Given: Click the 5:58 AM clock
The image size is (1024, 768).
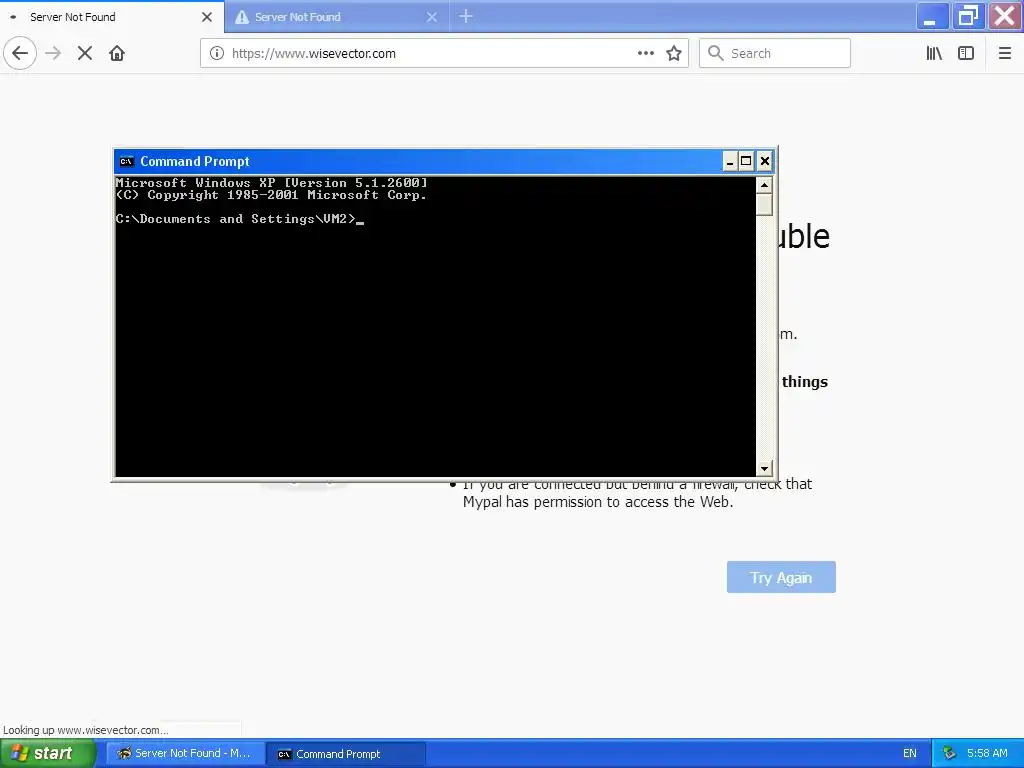Looking at the screenshot, I should [987, 754].
